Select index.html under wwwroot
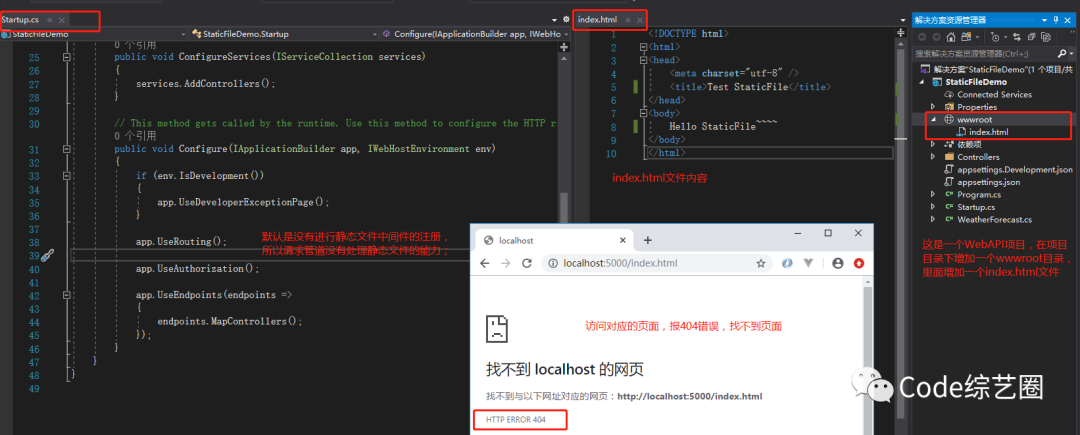Screen dimensions: 1080x435 click(x=988, y=132)
